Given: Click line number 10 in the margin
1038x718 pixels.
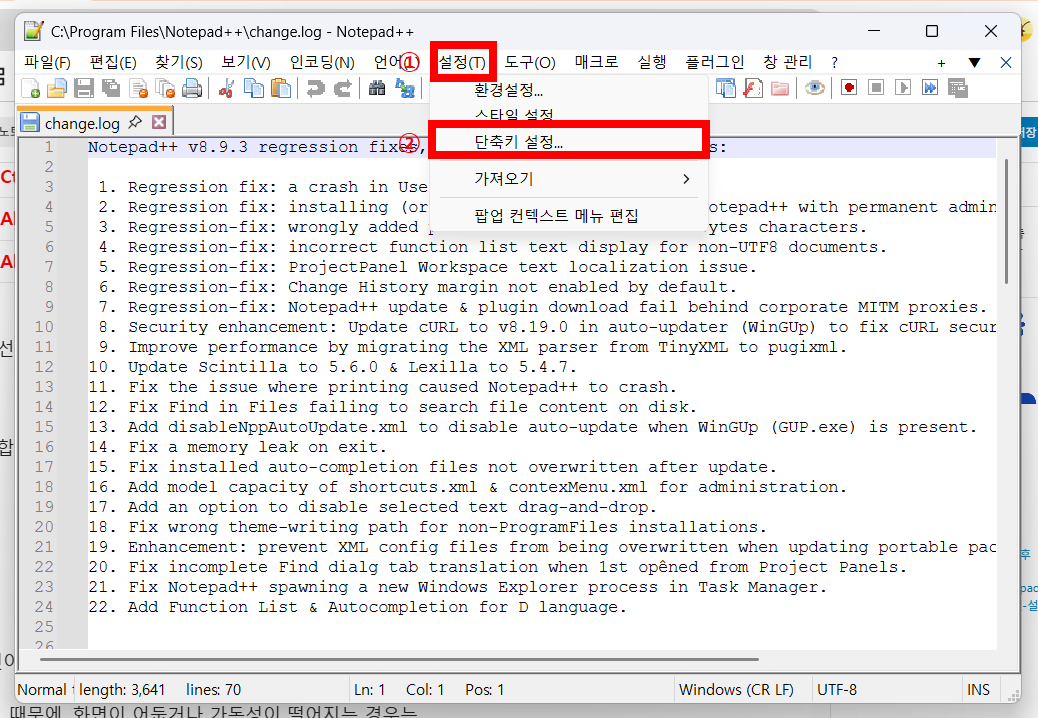Looking at the screenshot, I should tap(44, 327).
